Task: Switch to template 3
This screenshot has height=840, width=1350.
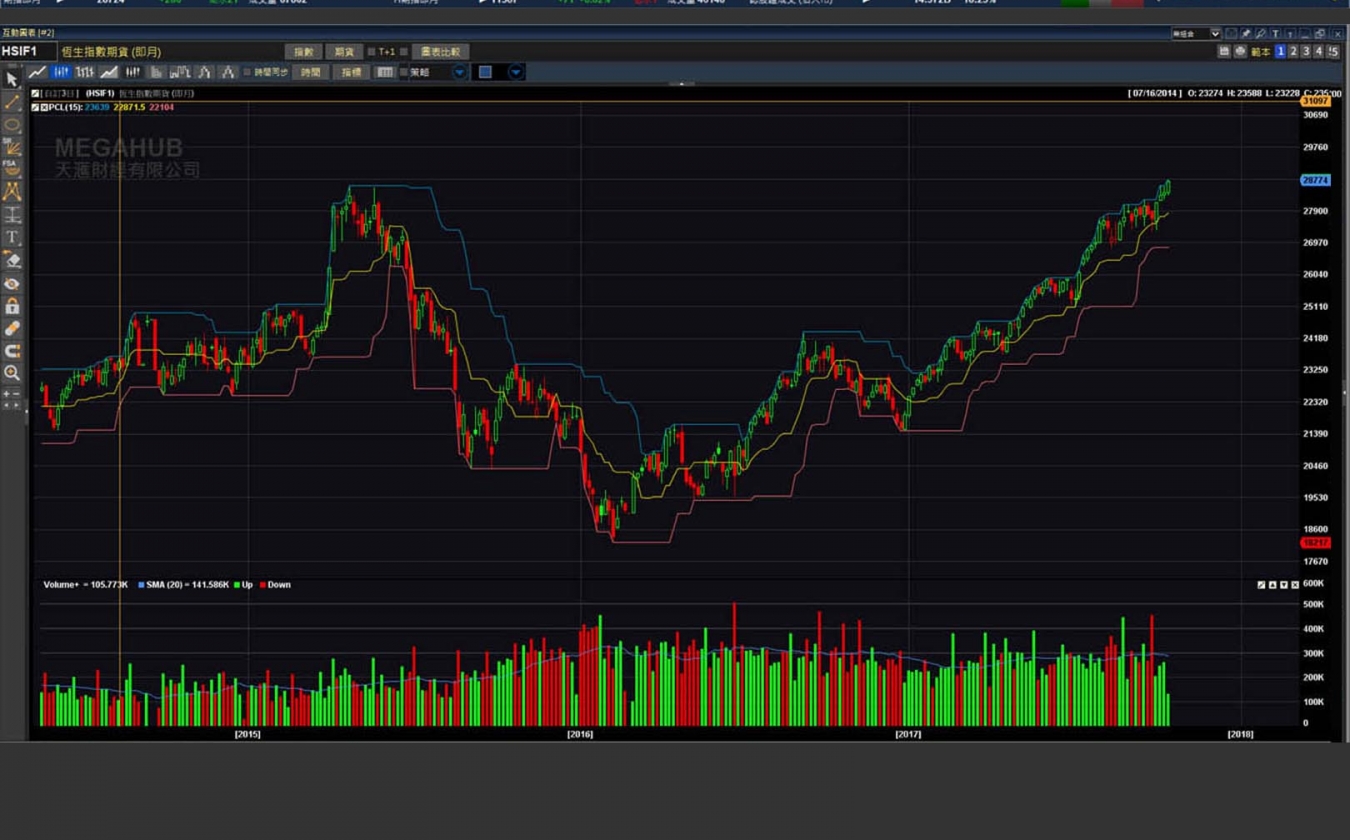Action: point(1306,51)
